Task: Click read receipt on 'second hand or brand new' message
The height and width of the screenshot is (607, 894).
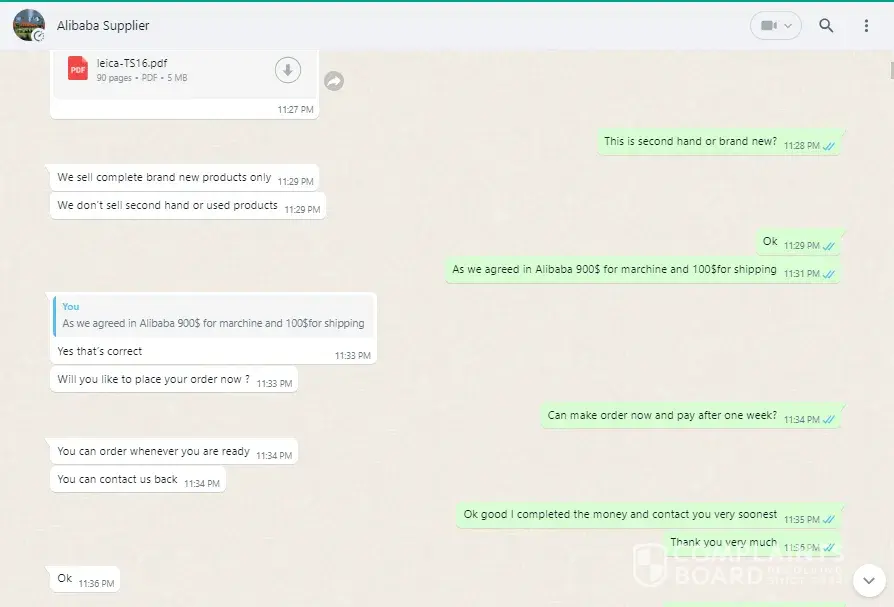Action: point(829,146)
